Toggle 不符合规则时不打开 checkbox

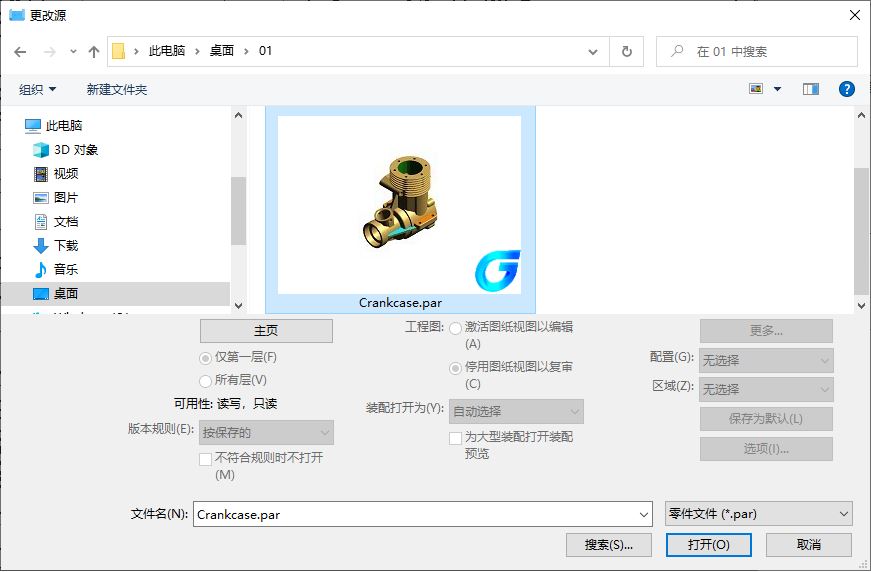(x=206, y=459)
